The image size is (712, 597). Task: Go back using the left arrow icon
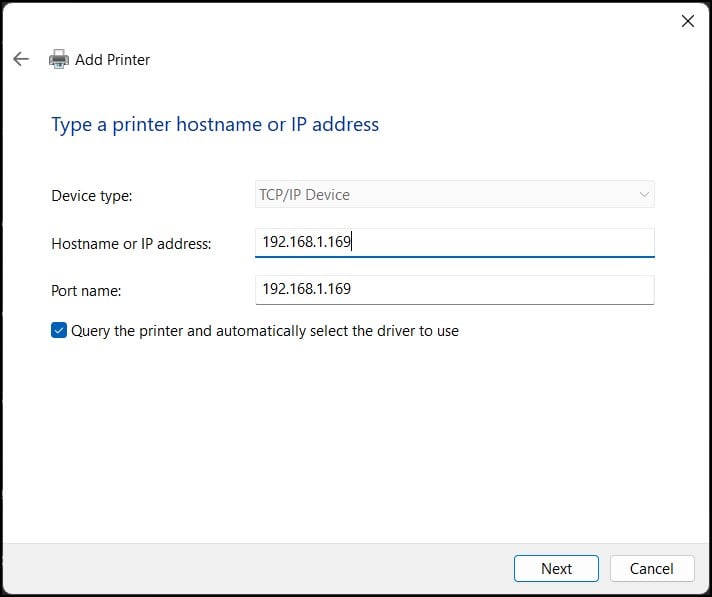tap(21, 59)
